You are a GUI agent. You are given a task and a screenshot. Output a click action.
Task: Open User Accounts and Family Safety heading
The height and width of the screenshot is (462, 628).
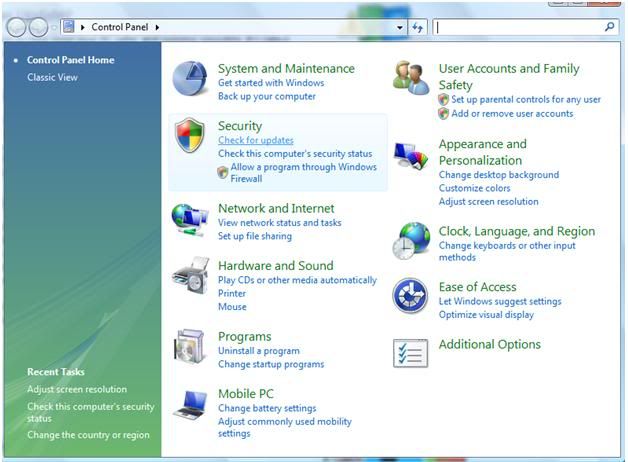tap(509, 76)
